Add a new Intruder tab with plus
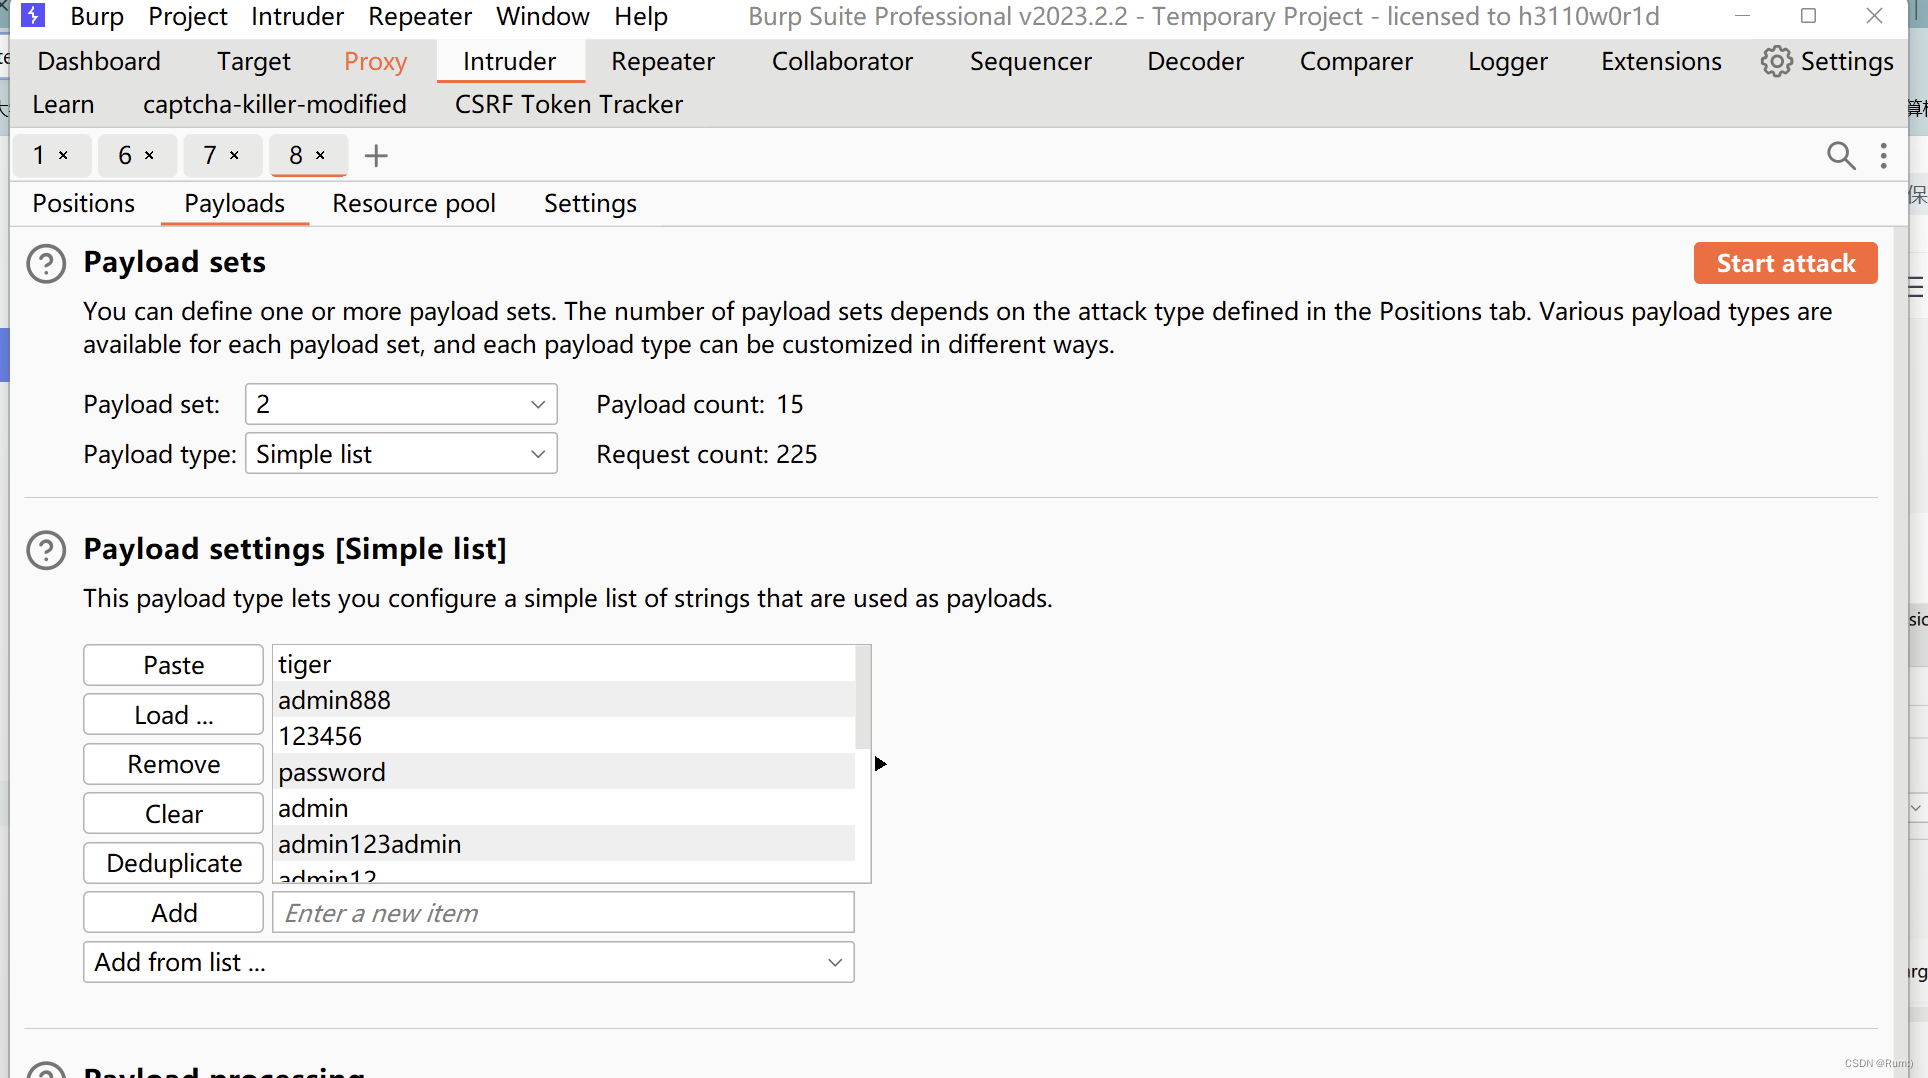The image size is (1928, 1078). (x=376, y=155)
